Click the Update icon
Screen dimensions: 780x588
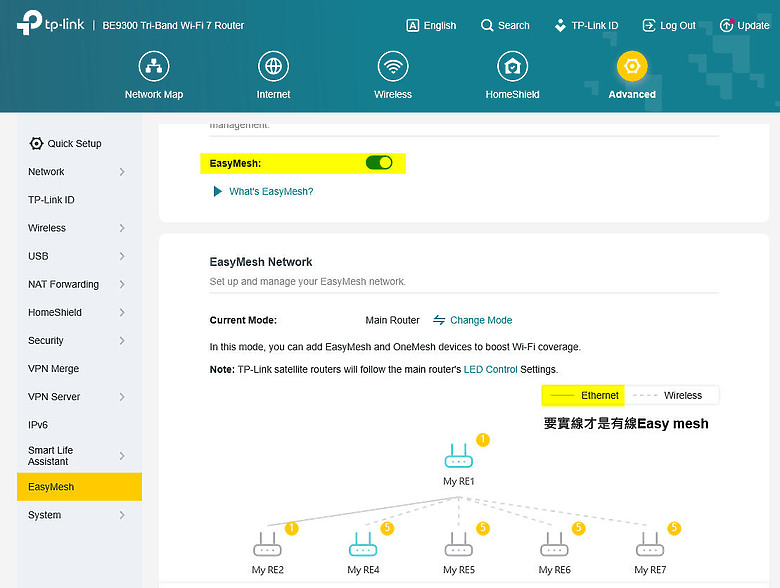coord(727,25)
